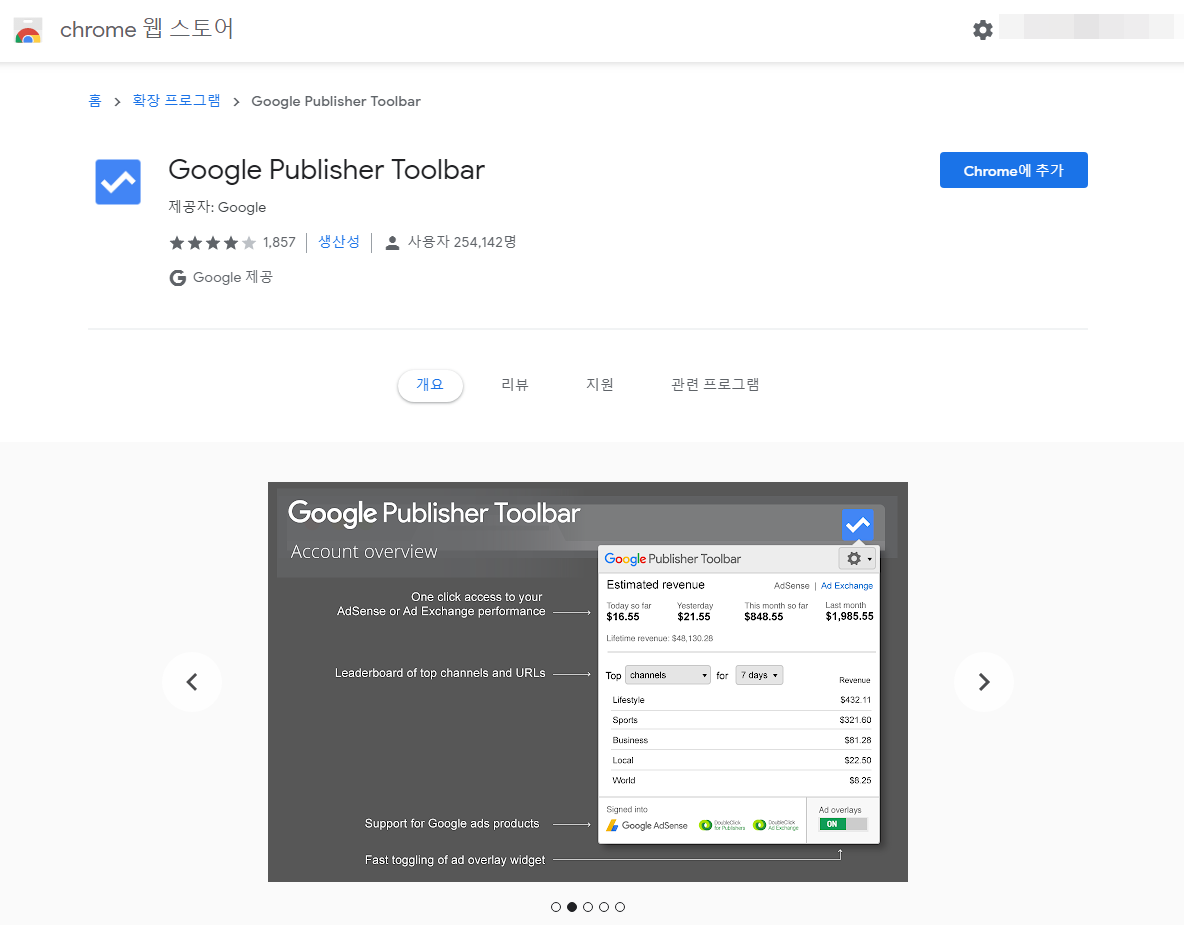Select the fourth carousel dot
This screenshot has height=925, width=1184.
pos(603,907)
